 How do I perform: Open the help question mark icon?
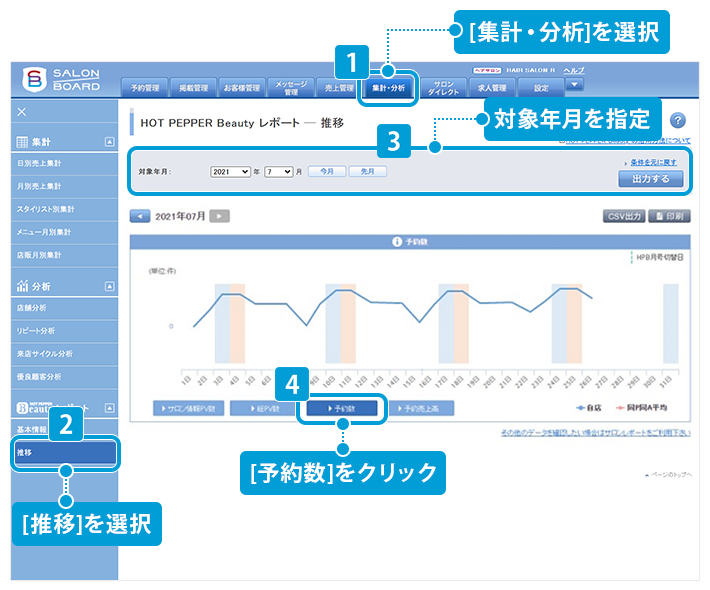pyautogui.click(x=677, y=120)
